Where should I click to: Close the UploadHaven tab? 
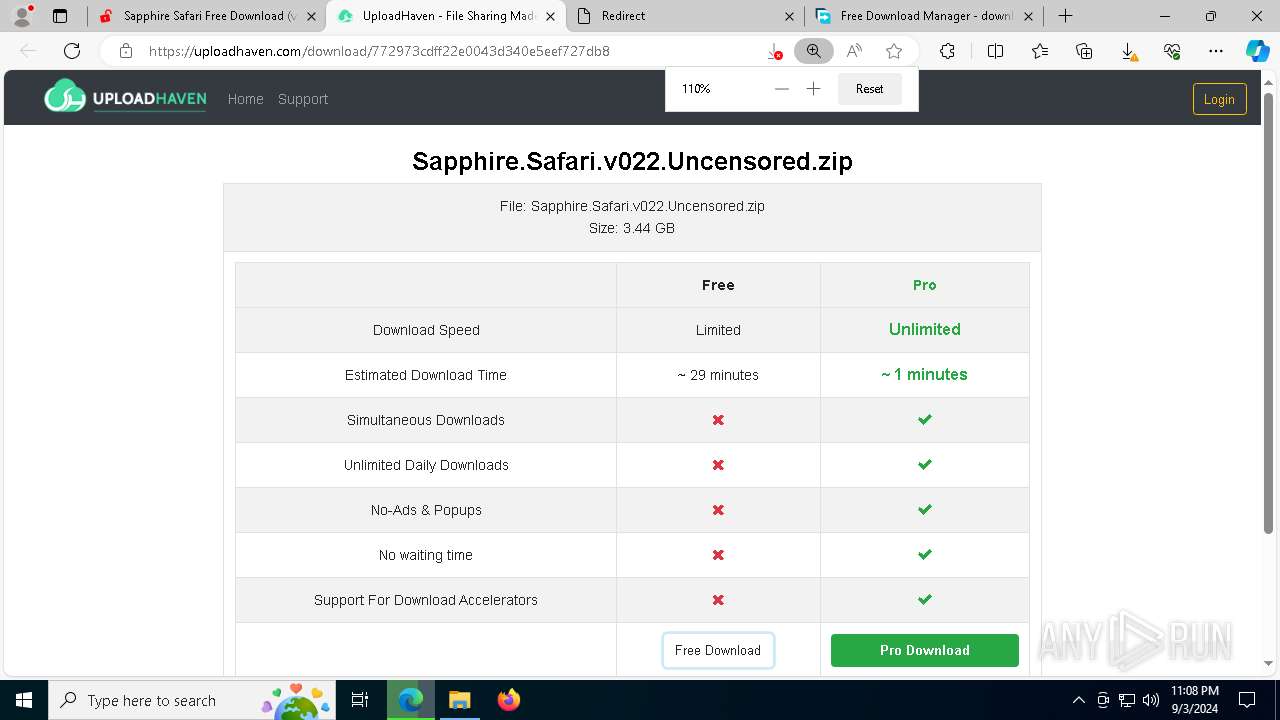point(550,16)
